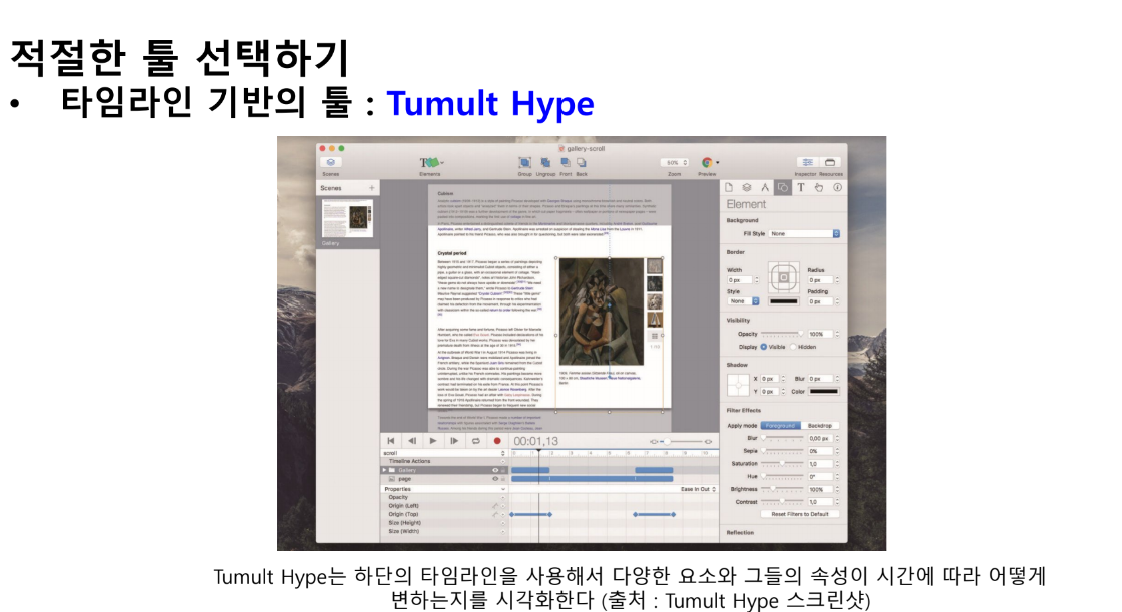
Task: Step back one frame button
Action: pyautogui.click(x=411, y=441)
